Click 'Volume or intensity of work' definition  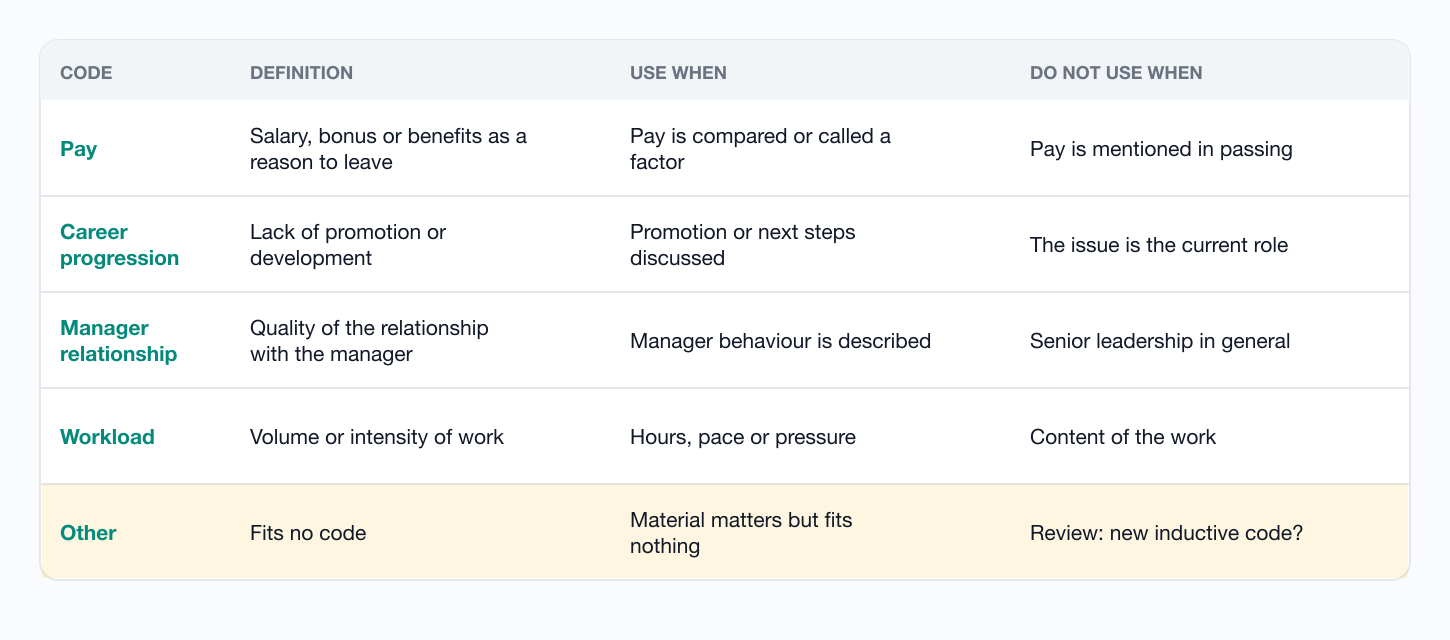pyautogui.click(x=377, y=437)
